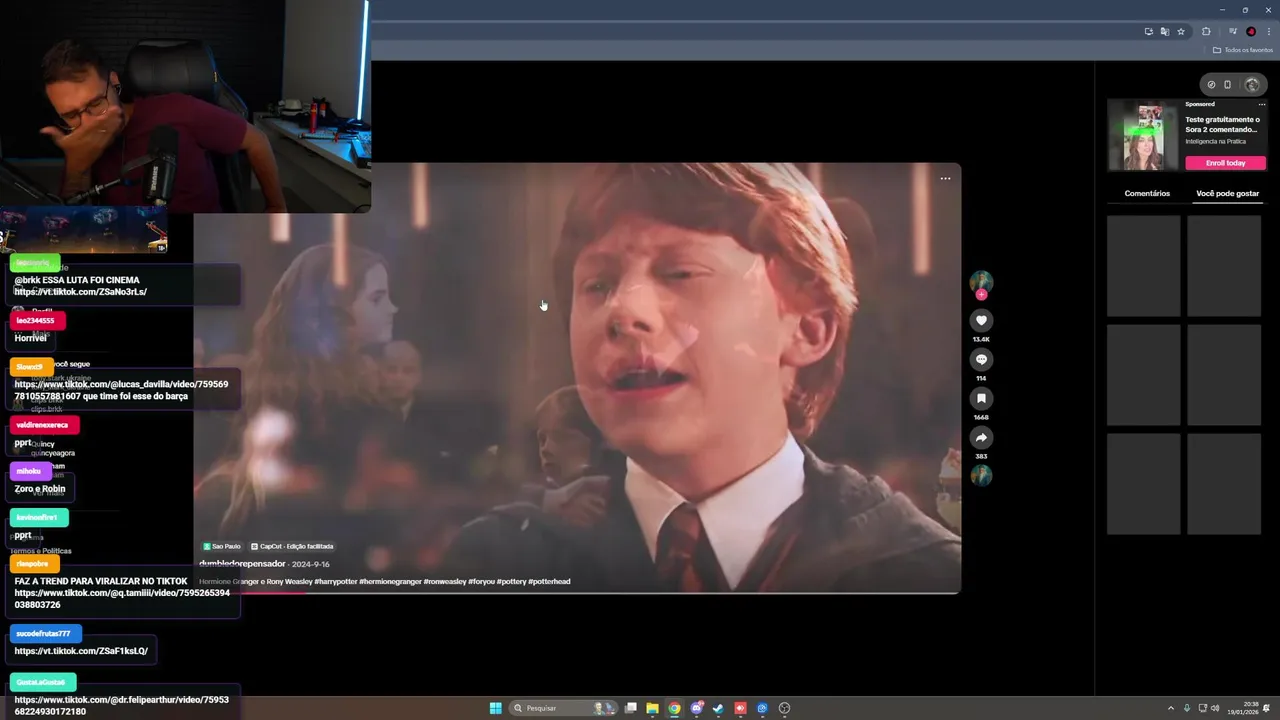
Task: Open the Sora 2 ad title link
Action: pos(1222,124)
